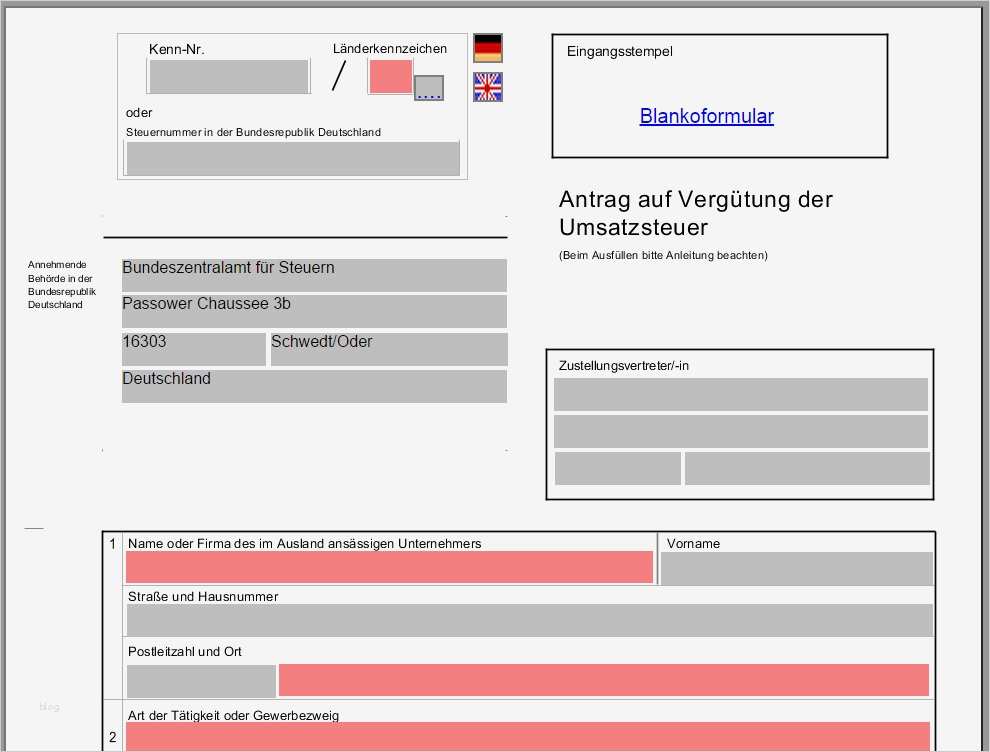Image resolution: width=990 pixels, height=752 pixels.
Task: Click the first Zustellungsvertreter input field
Action: click(740, 394)
